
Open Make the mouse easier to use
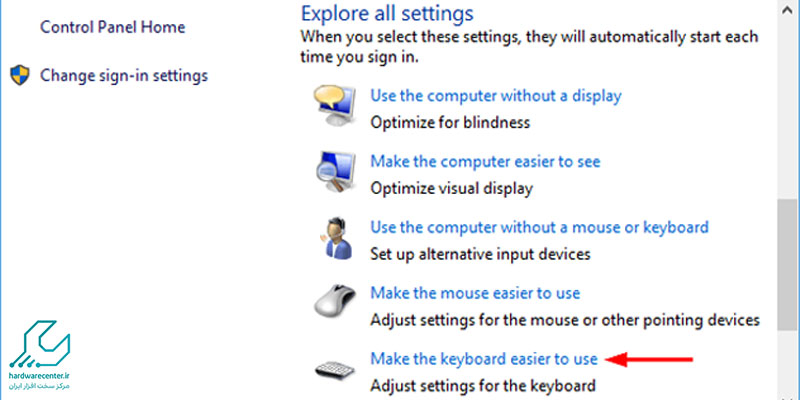point(475,293)
